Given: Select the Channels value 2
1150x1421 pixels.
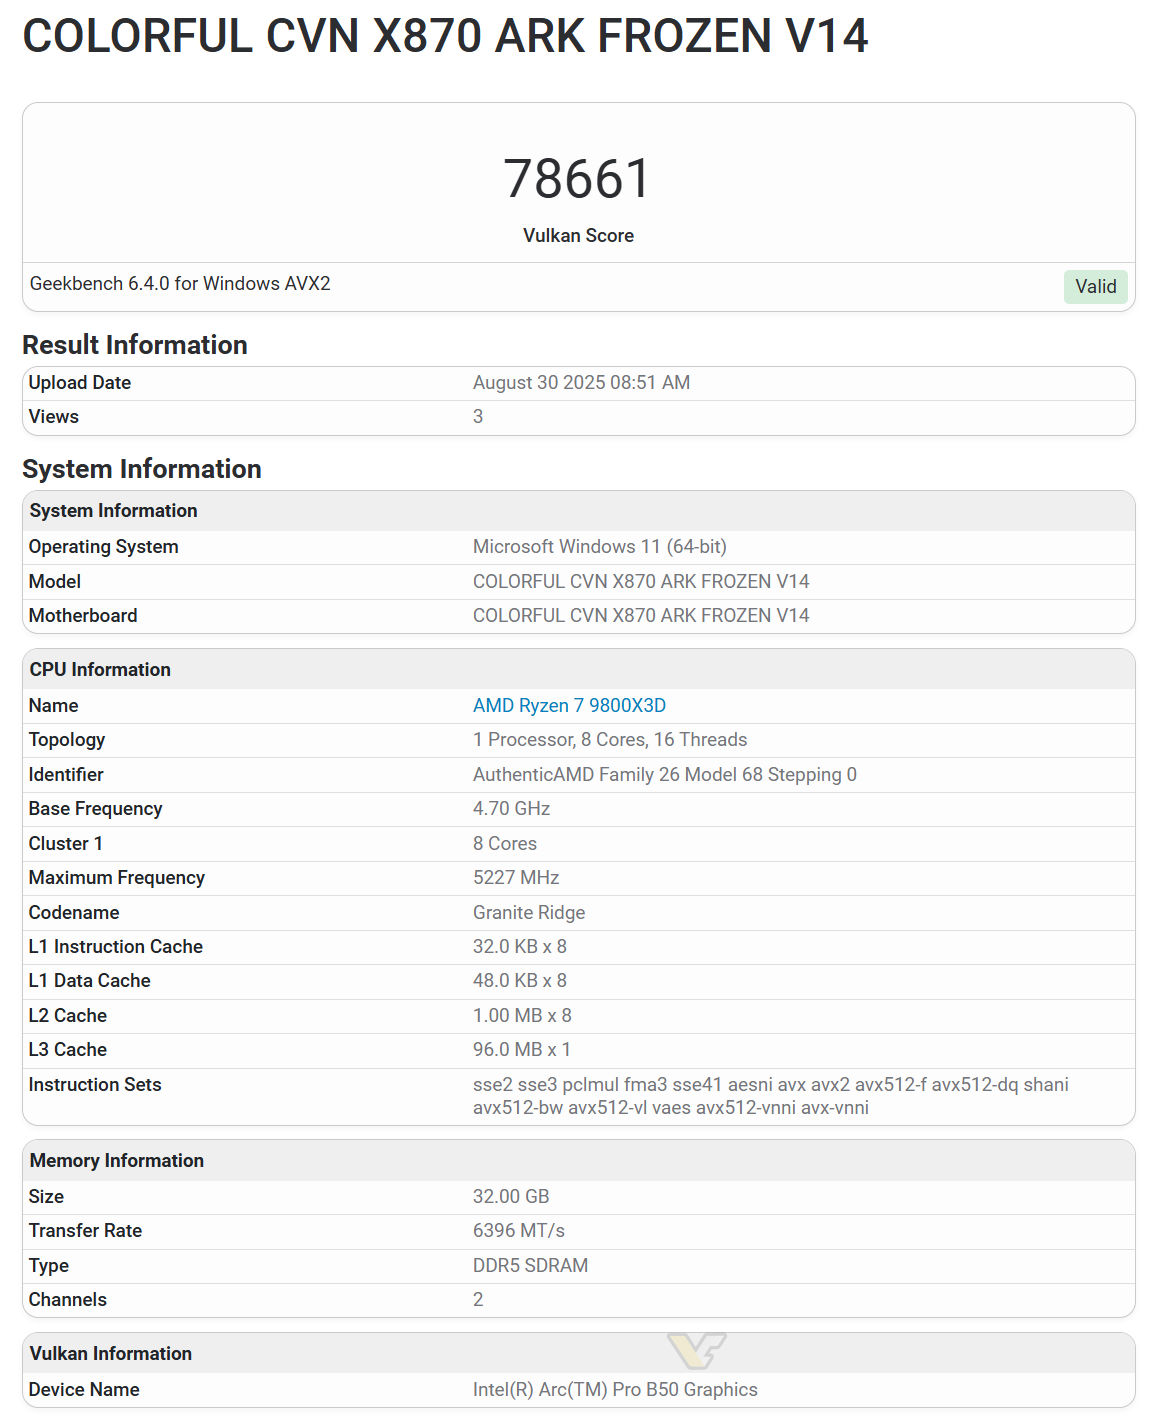Looking at the screenshot, I should point(478,1300).
